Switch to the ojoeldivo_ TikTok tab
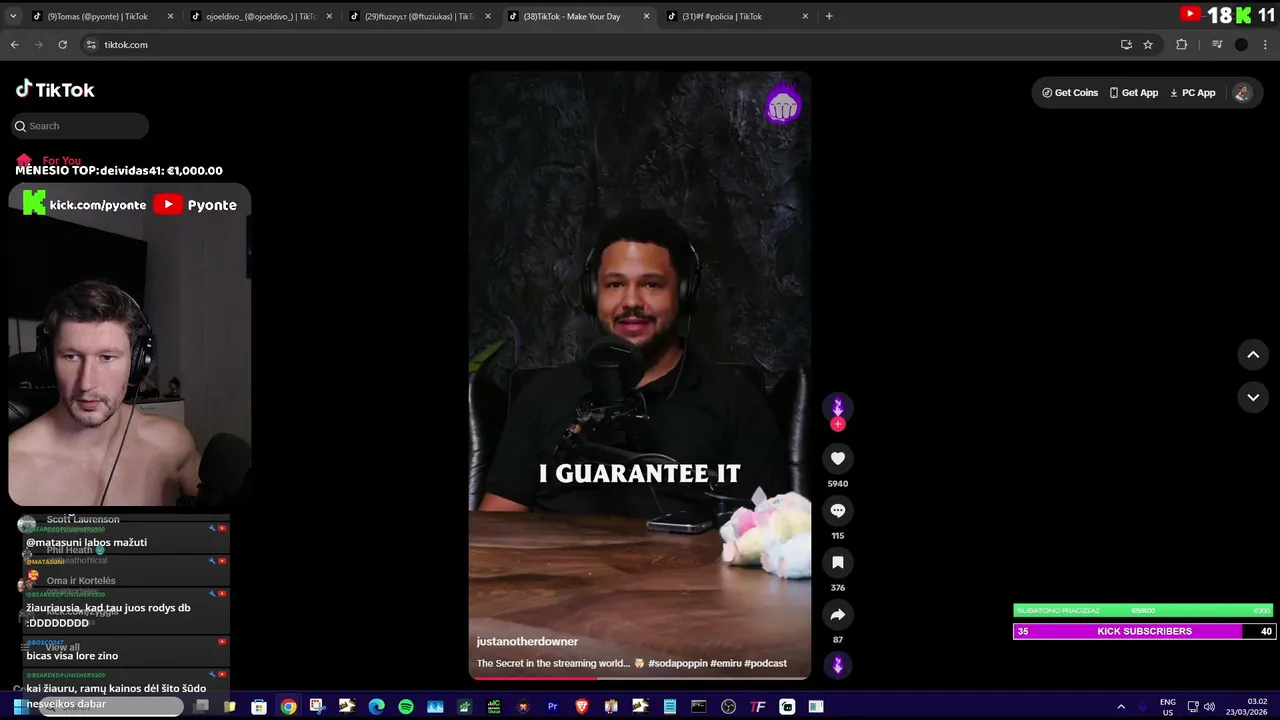The height and width of the screenshot is (720, 1280). (260, 16)
